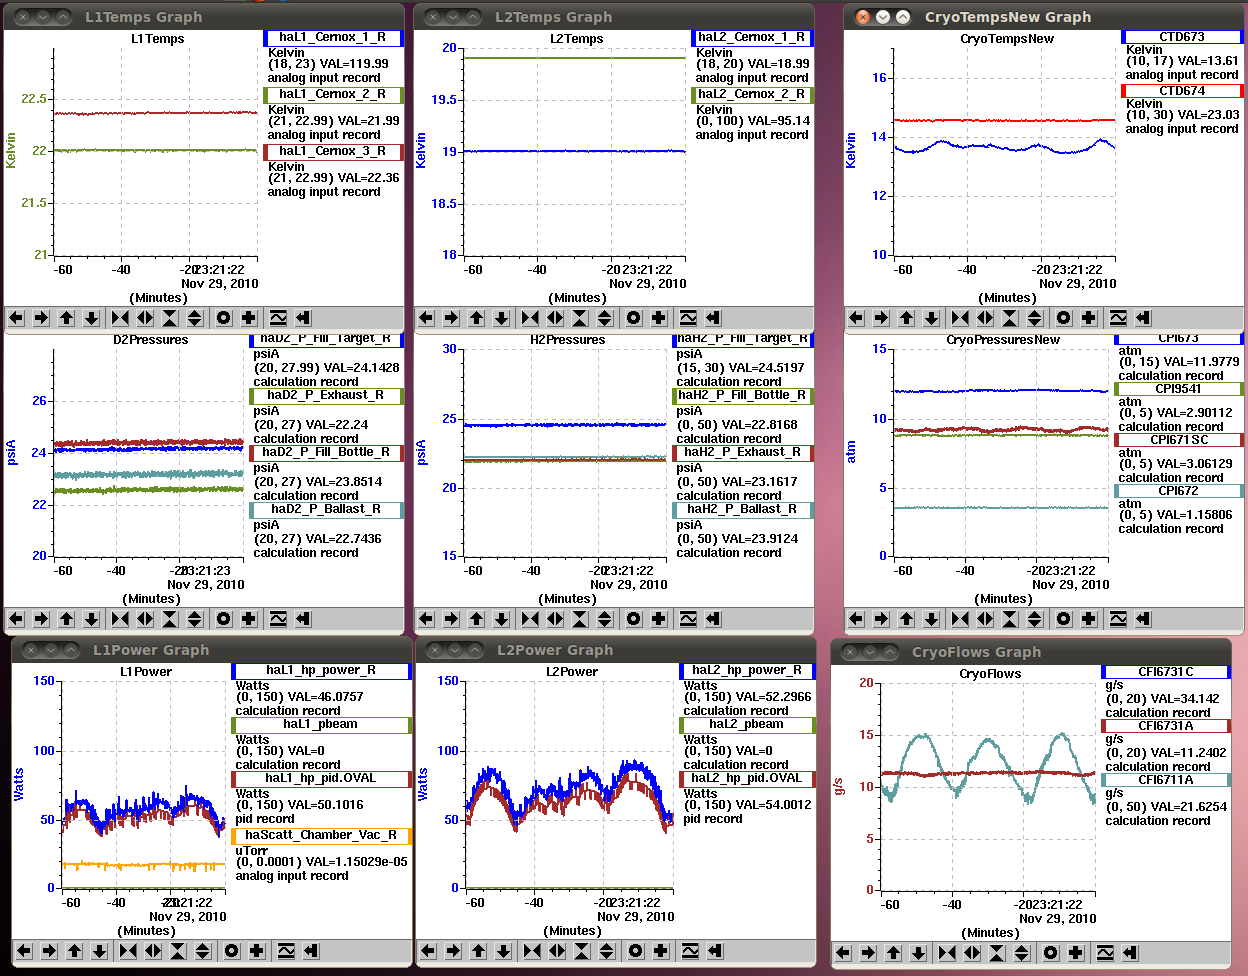Zoom out Y axis on L1Temps graph
The height and width of the screenshot is (976, 1248).
(x=196, y=318)
